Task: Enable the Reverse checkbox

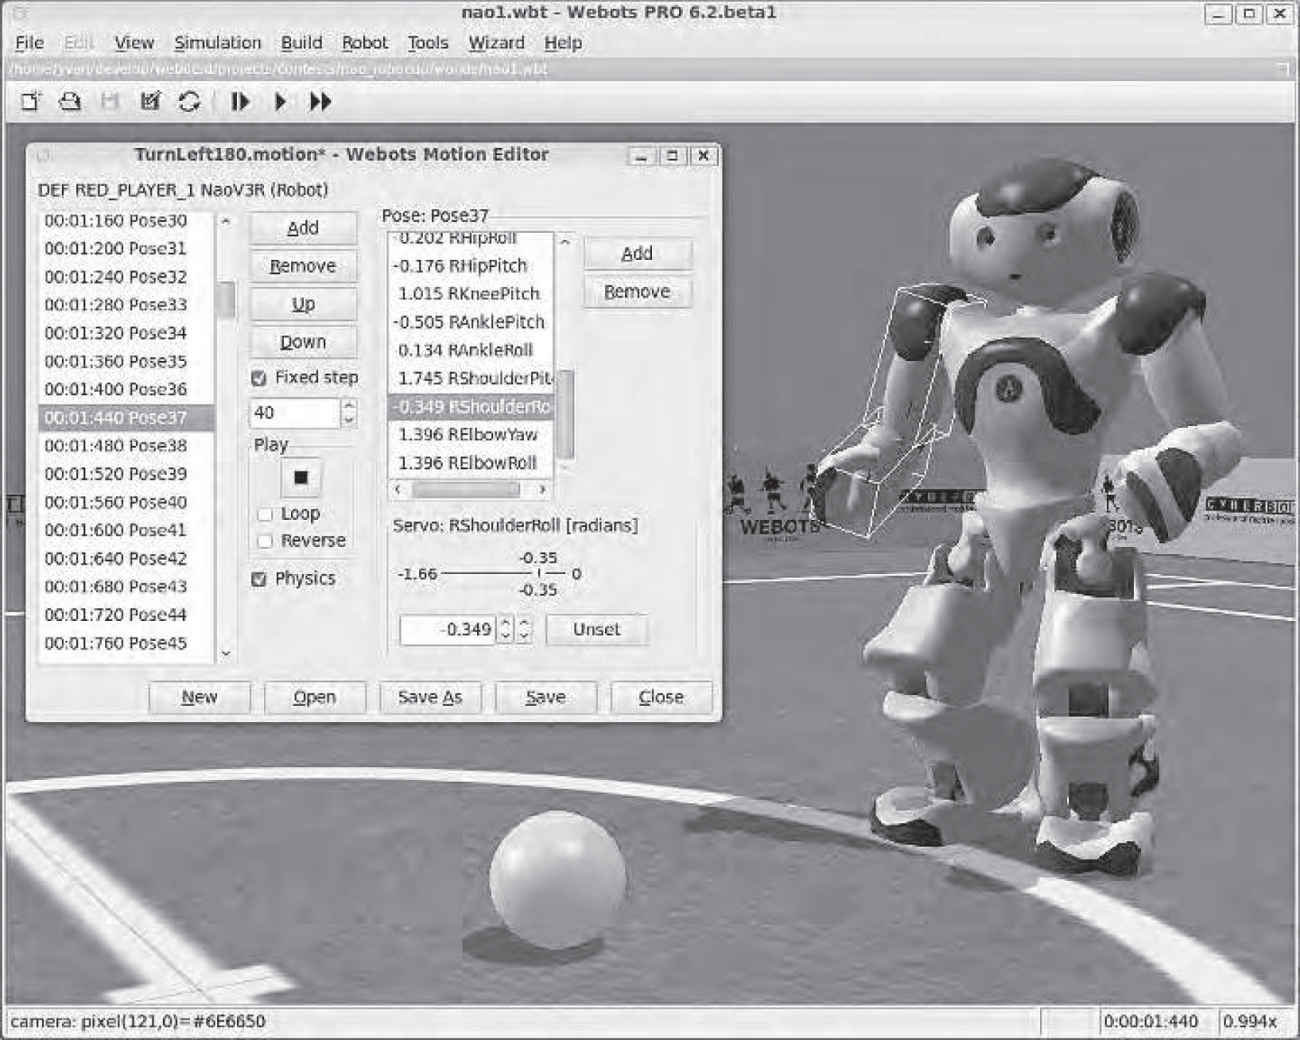Action: (x=265, y=541)
